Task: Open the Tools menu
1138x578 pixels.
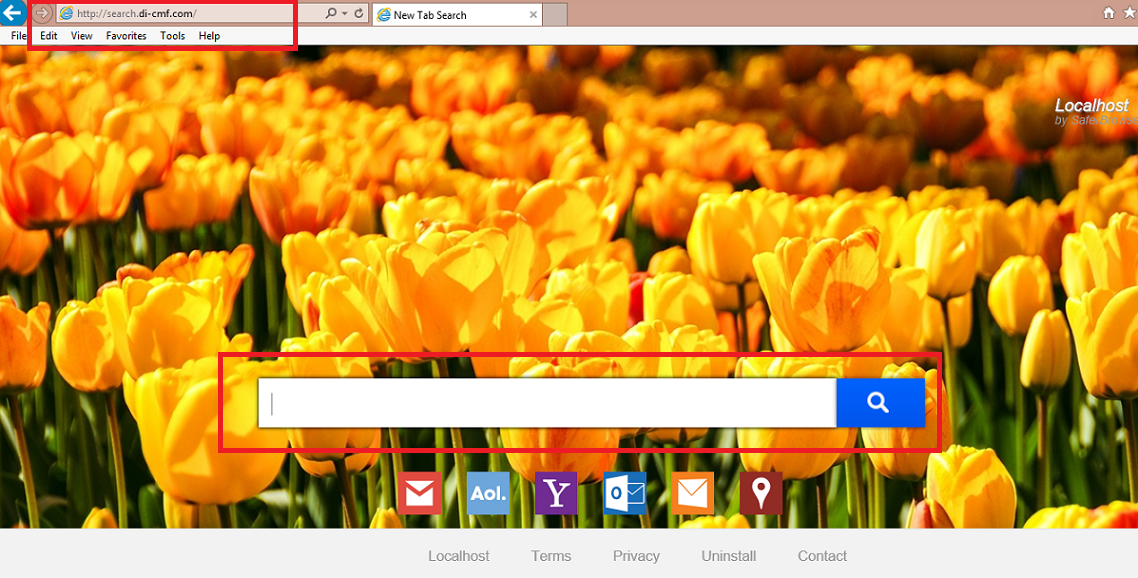Action: (173, 36)
